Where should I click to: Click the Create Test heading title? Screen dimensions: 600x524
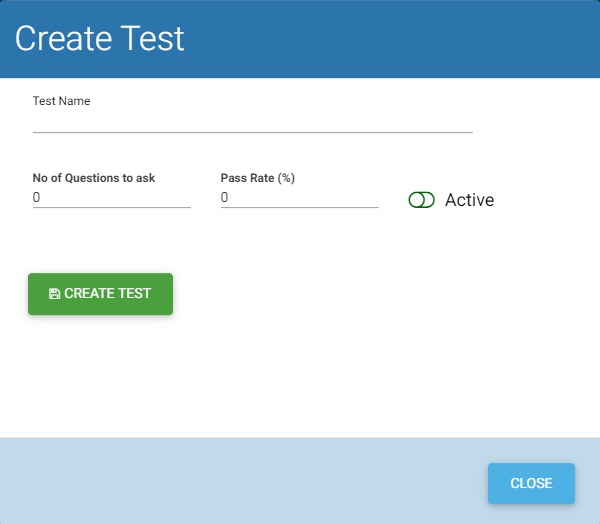[x=100, y=38]
